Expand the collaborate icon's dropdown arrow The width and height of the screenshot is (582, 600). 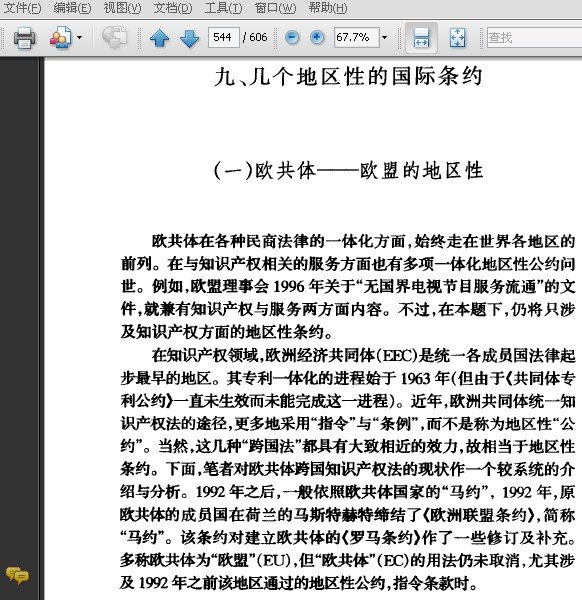tap(80, 38)
